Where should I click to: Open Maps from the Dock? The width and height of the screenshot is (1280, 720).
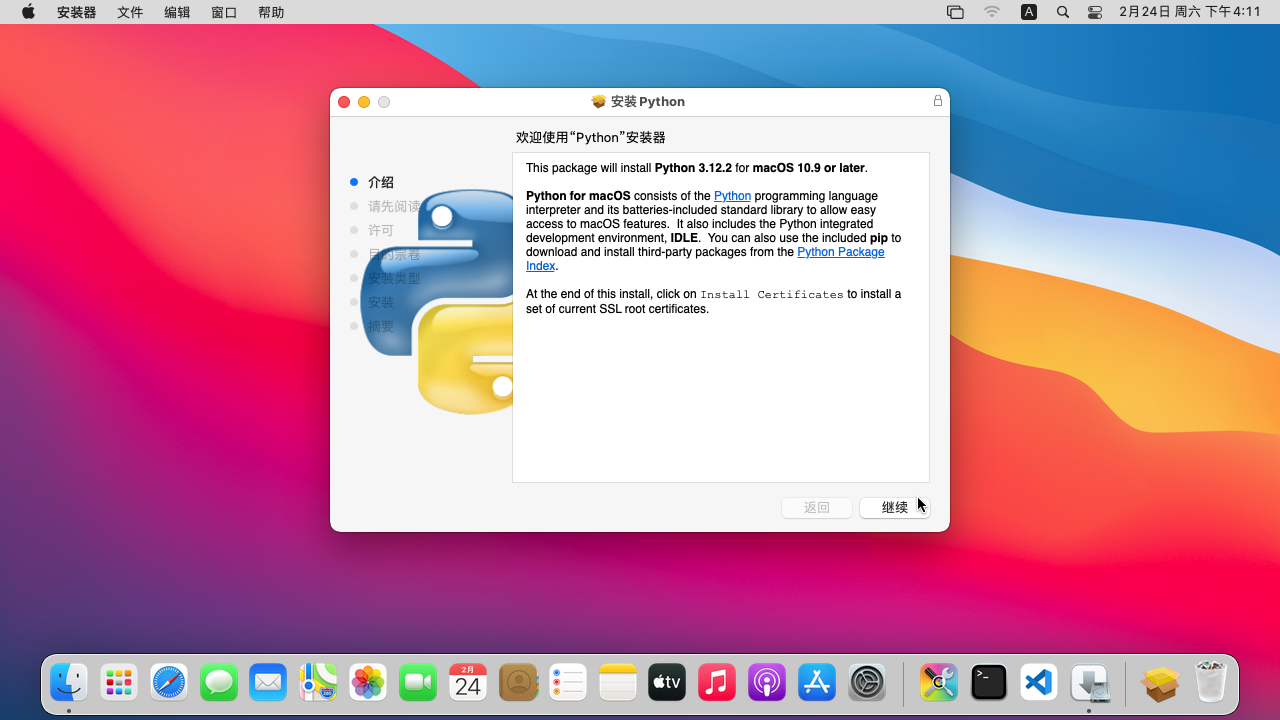coord(318,683)
